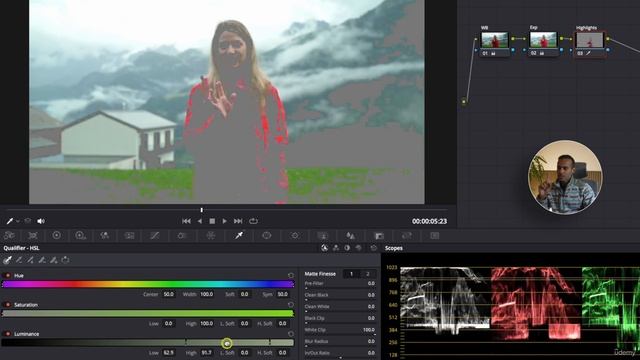Open the viewer picker mode dropdown arrow
The width and height of the screenshot is (640, 360).
point(18,221)
